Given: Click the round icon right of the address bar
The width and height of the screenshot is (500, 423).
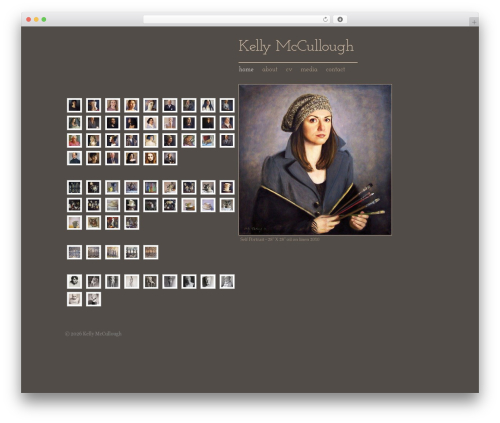Looking at the screenshot, I should pos(340,19).
